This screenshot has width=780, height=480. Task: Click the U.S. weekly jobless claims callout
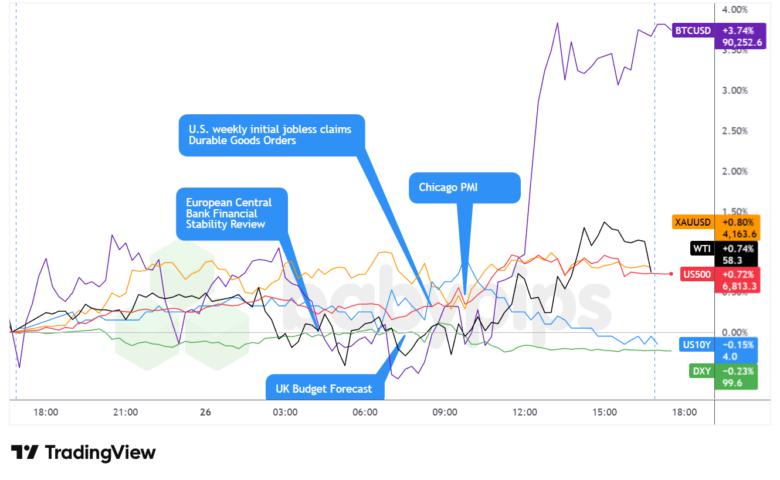(270, 134)
